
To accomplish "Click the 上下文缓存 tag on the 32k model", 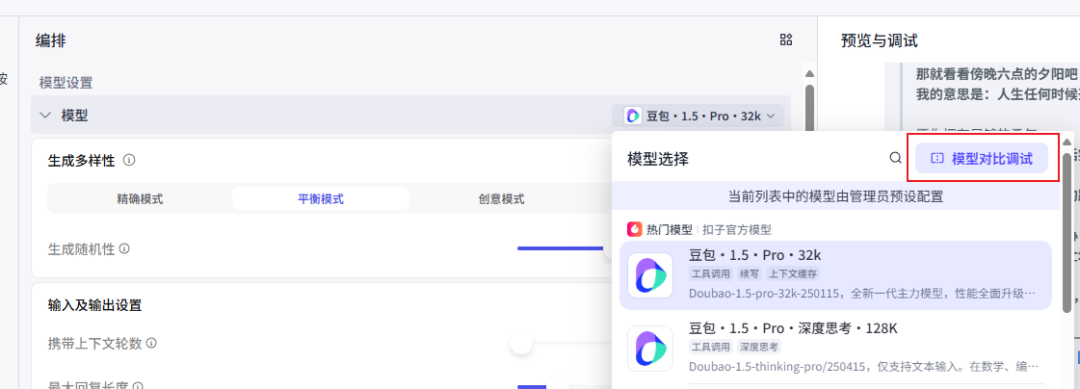I will tap(793, 273).
